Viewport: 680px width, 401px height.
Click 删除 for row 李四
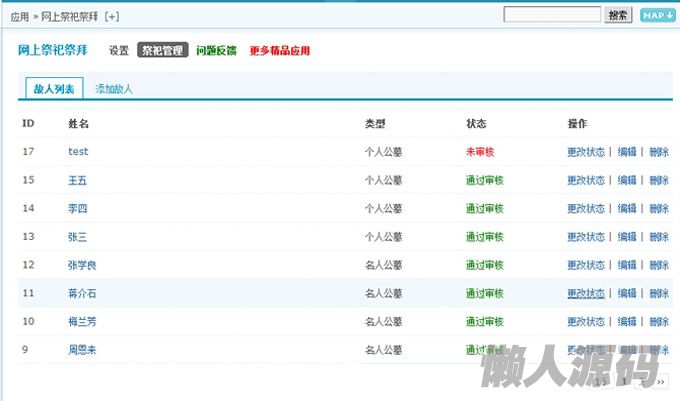(x=659, y=209)
